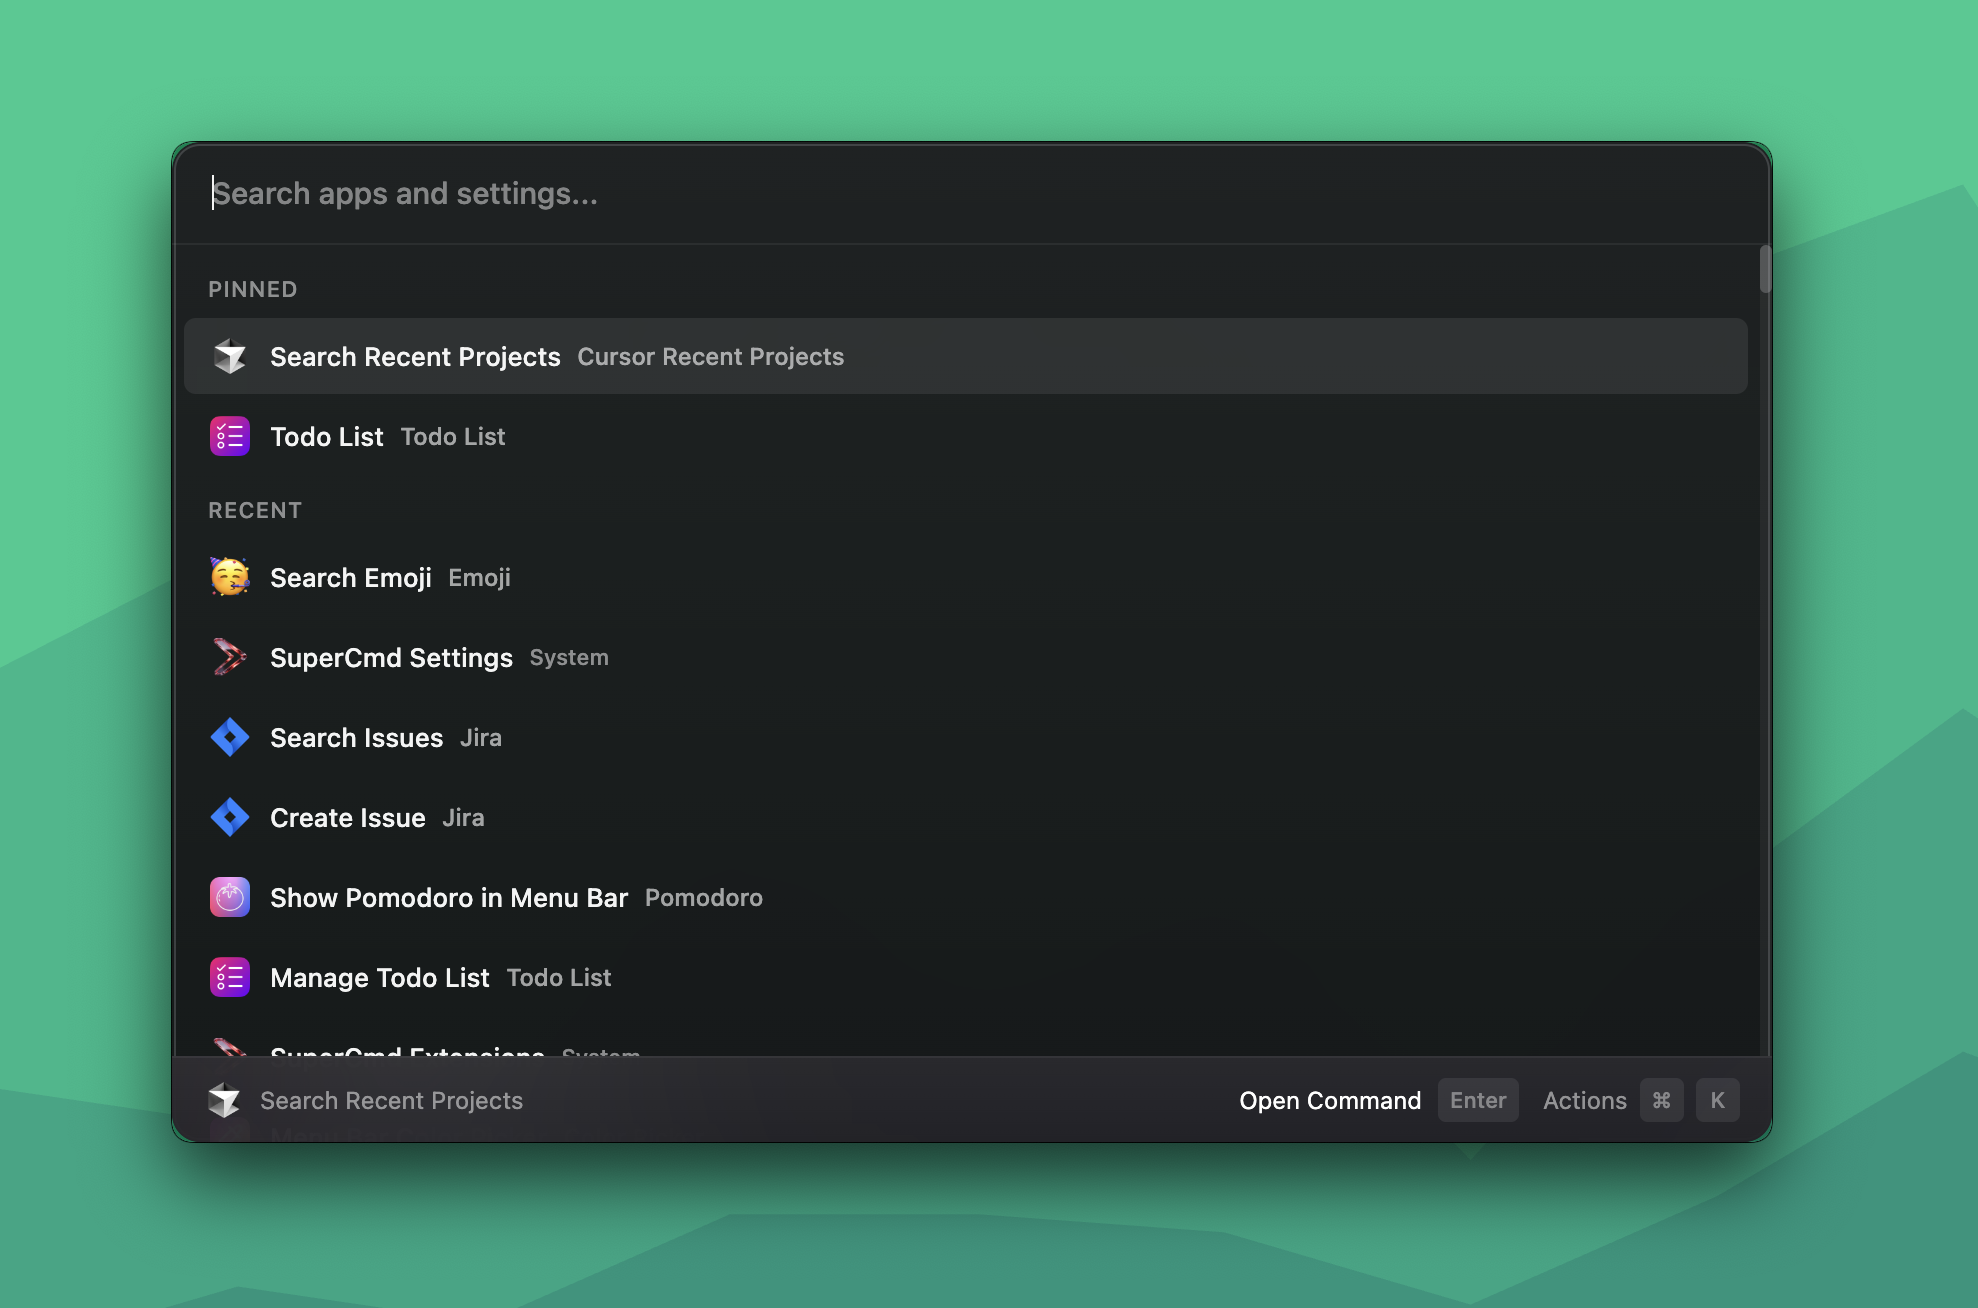Click the Enter key badge in footer
1978x1308 pixels.
[x=1478, y=1100]
